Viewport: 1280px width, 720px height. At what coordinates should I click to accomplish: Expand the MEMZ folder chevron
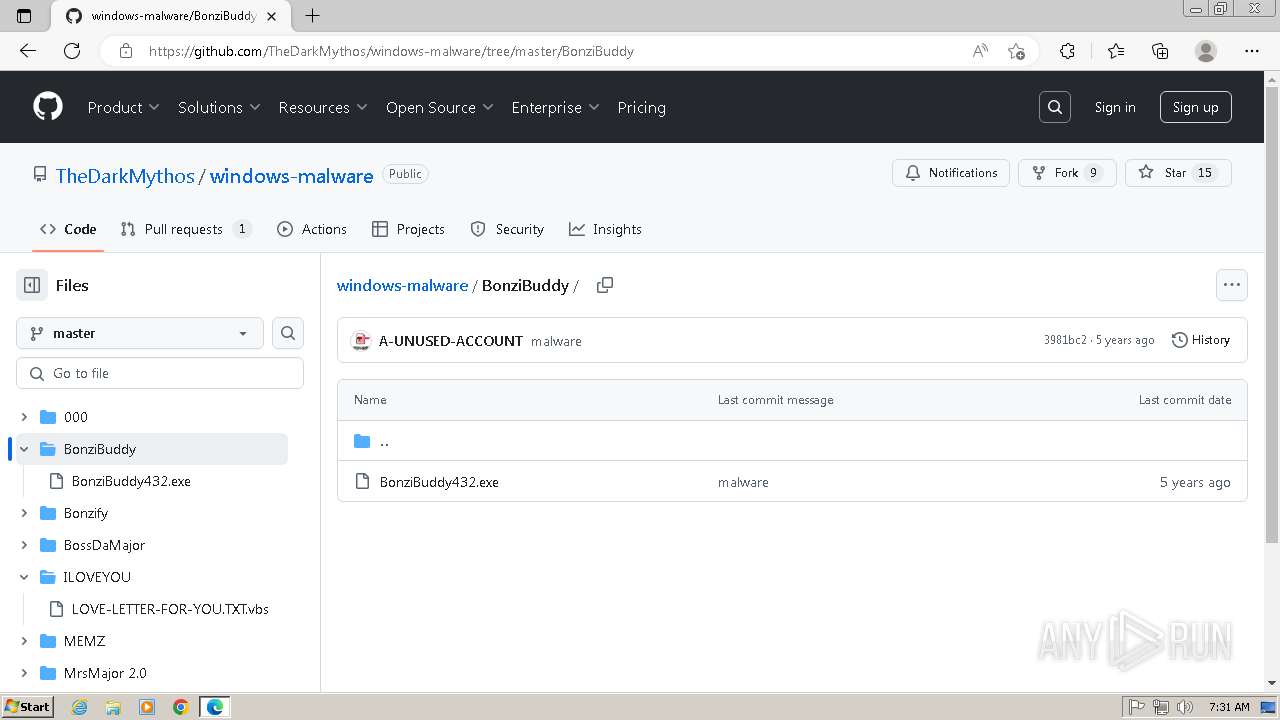pyautogui.click(x=24, y=641)
